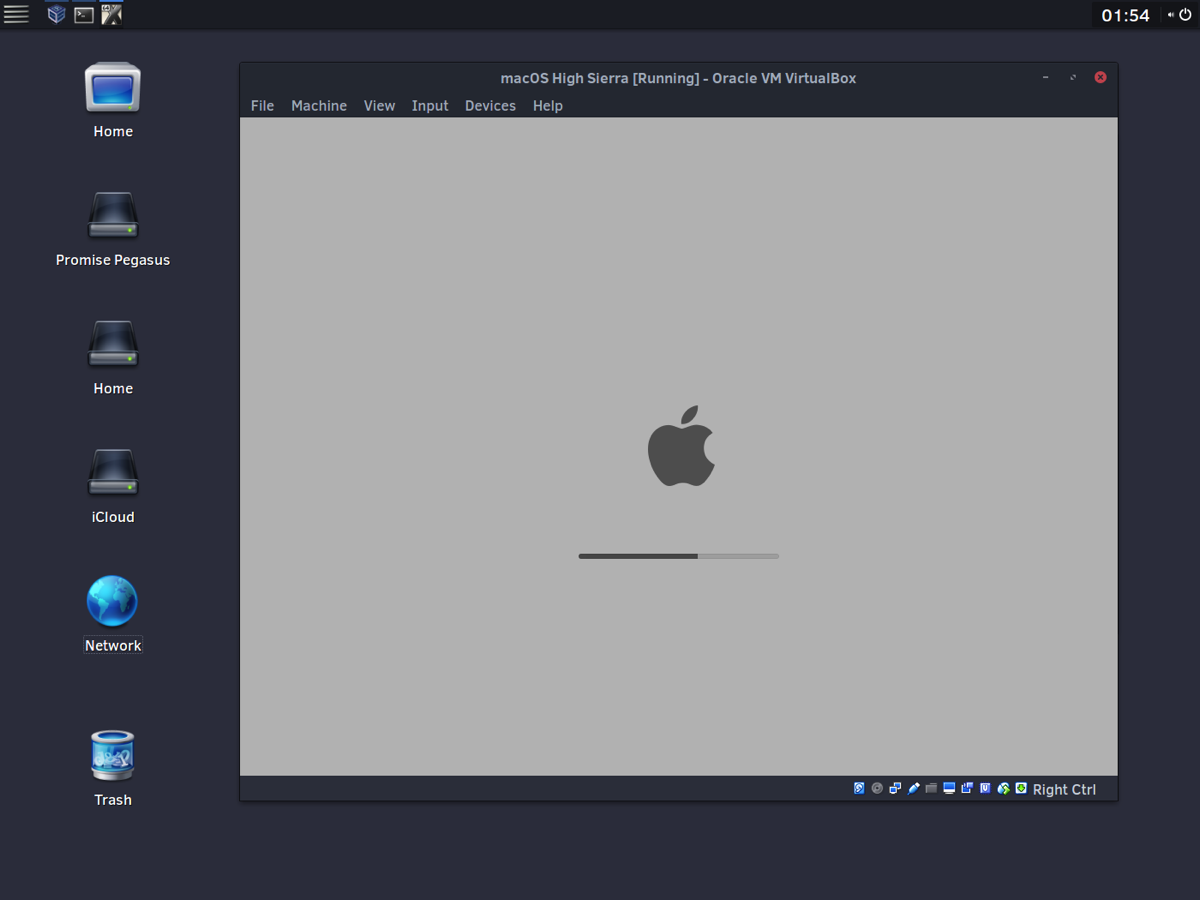The height and width of the screenshot is (900, 1200).
Task: Open the Devices menu
Action: 490,106
